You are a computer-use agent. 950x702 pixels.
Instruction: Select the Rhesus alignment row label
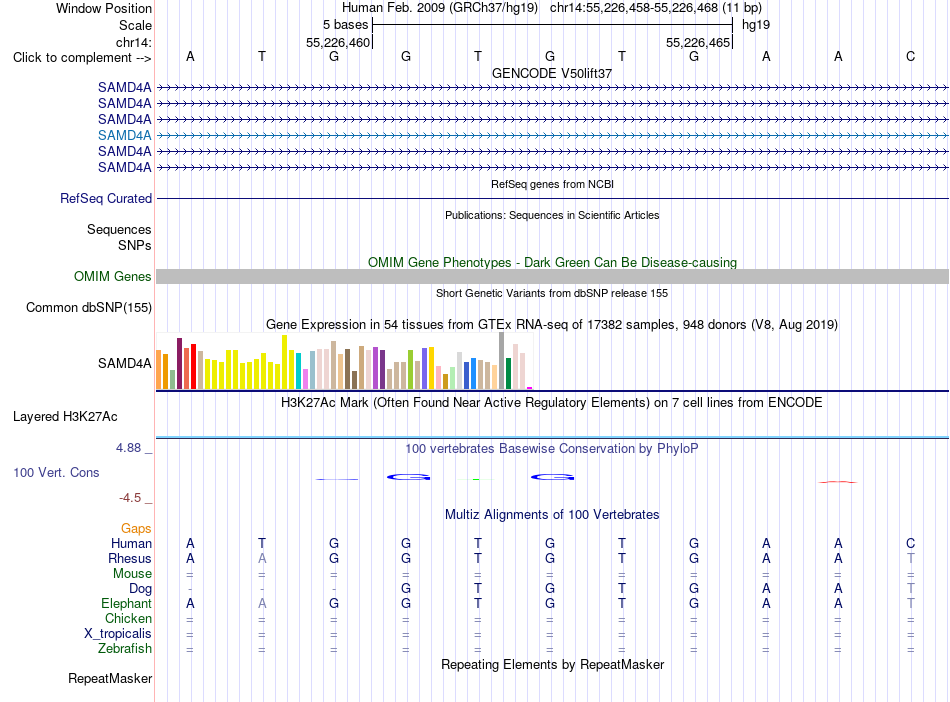[x=130, y=558]
